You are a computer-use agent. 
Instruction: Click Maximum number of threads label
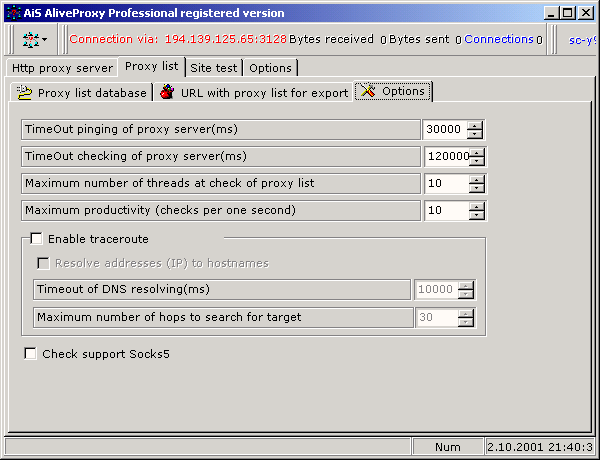(221, 183)
